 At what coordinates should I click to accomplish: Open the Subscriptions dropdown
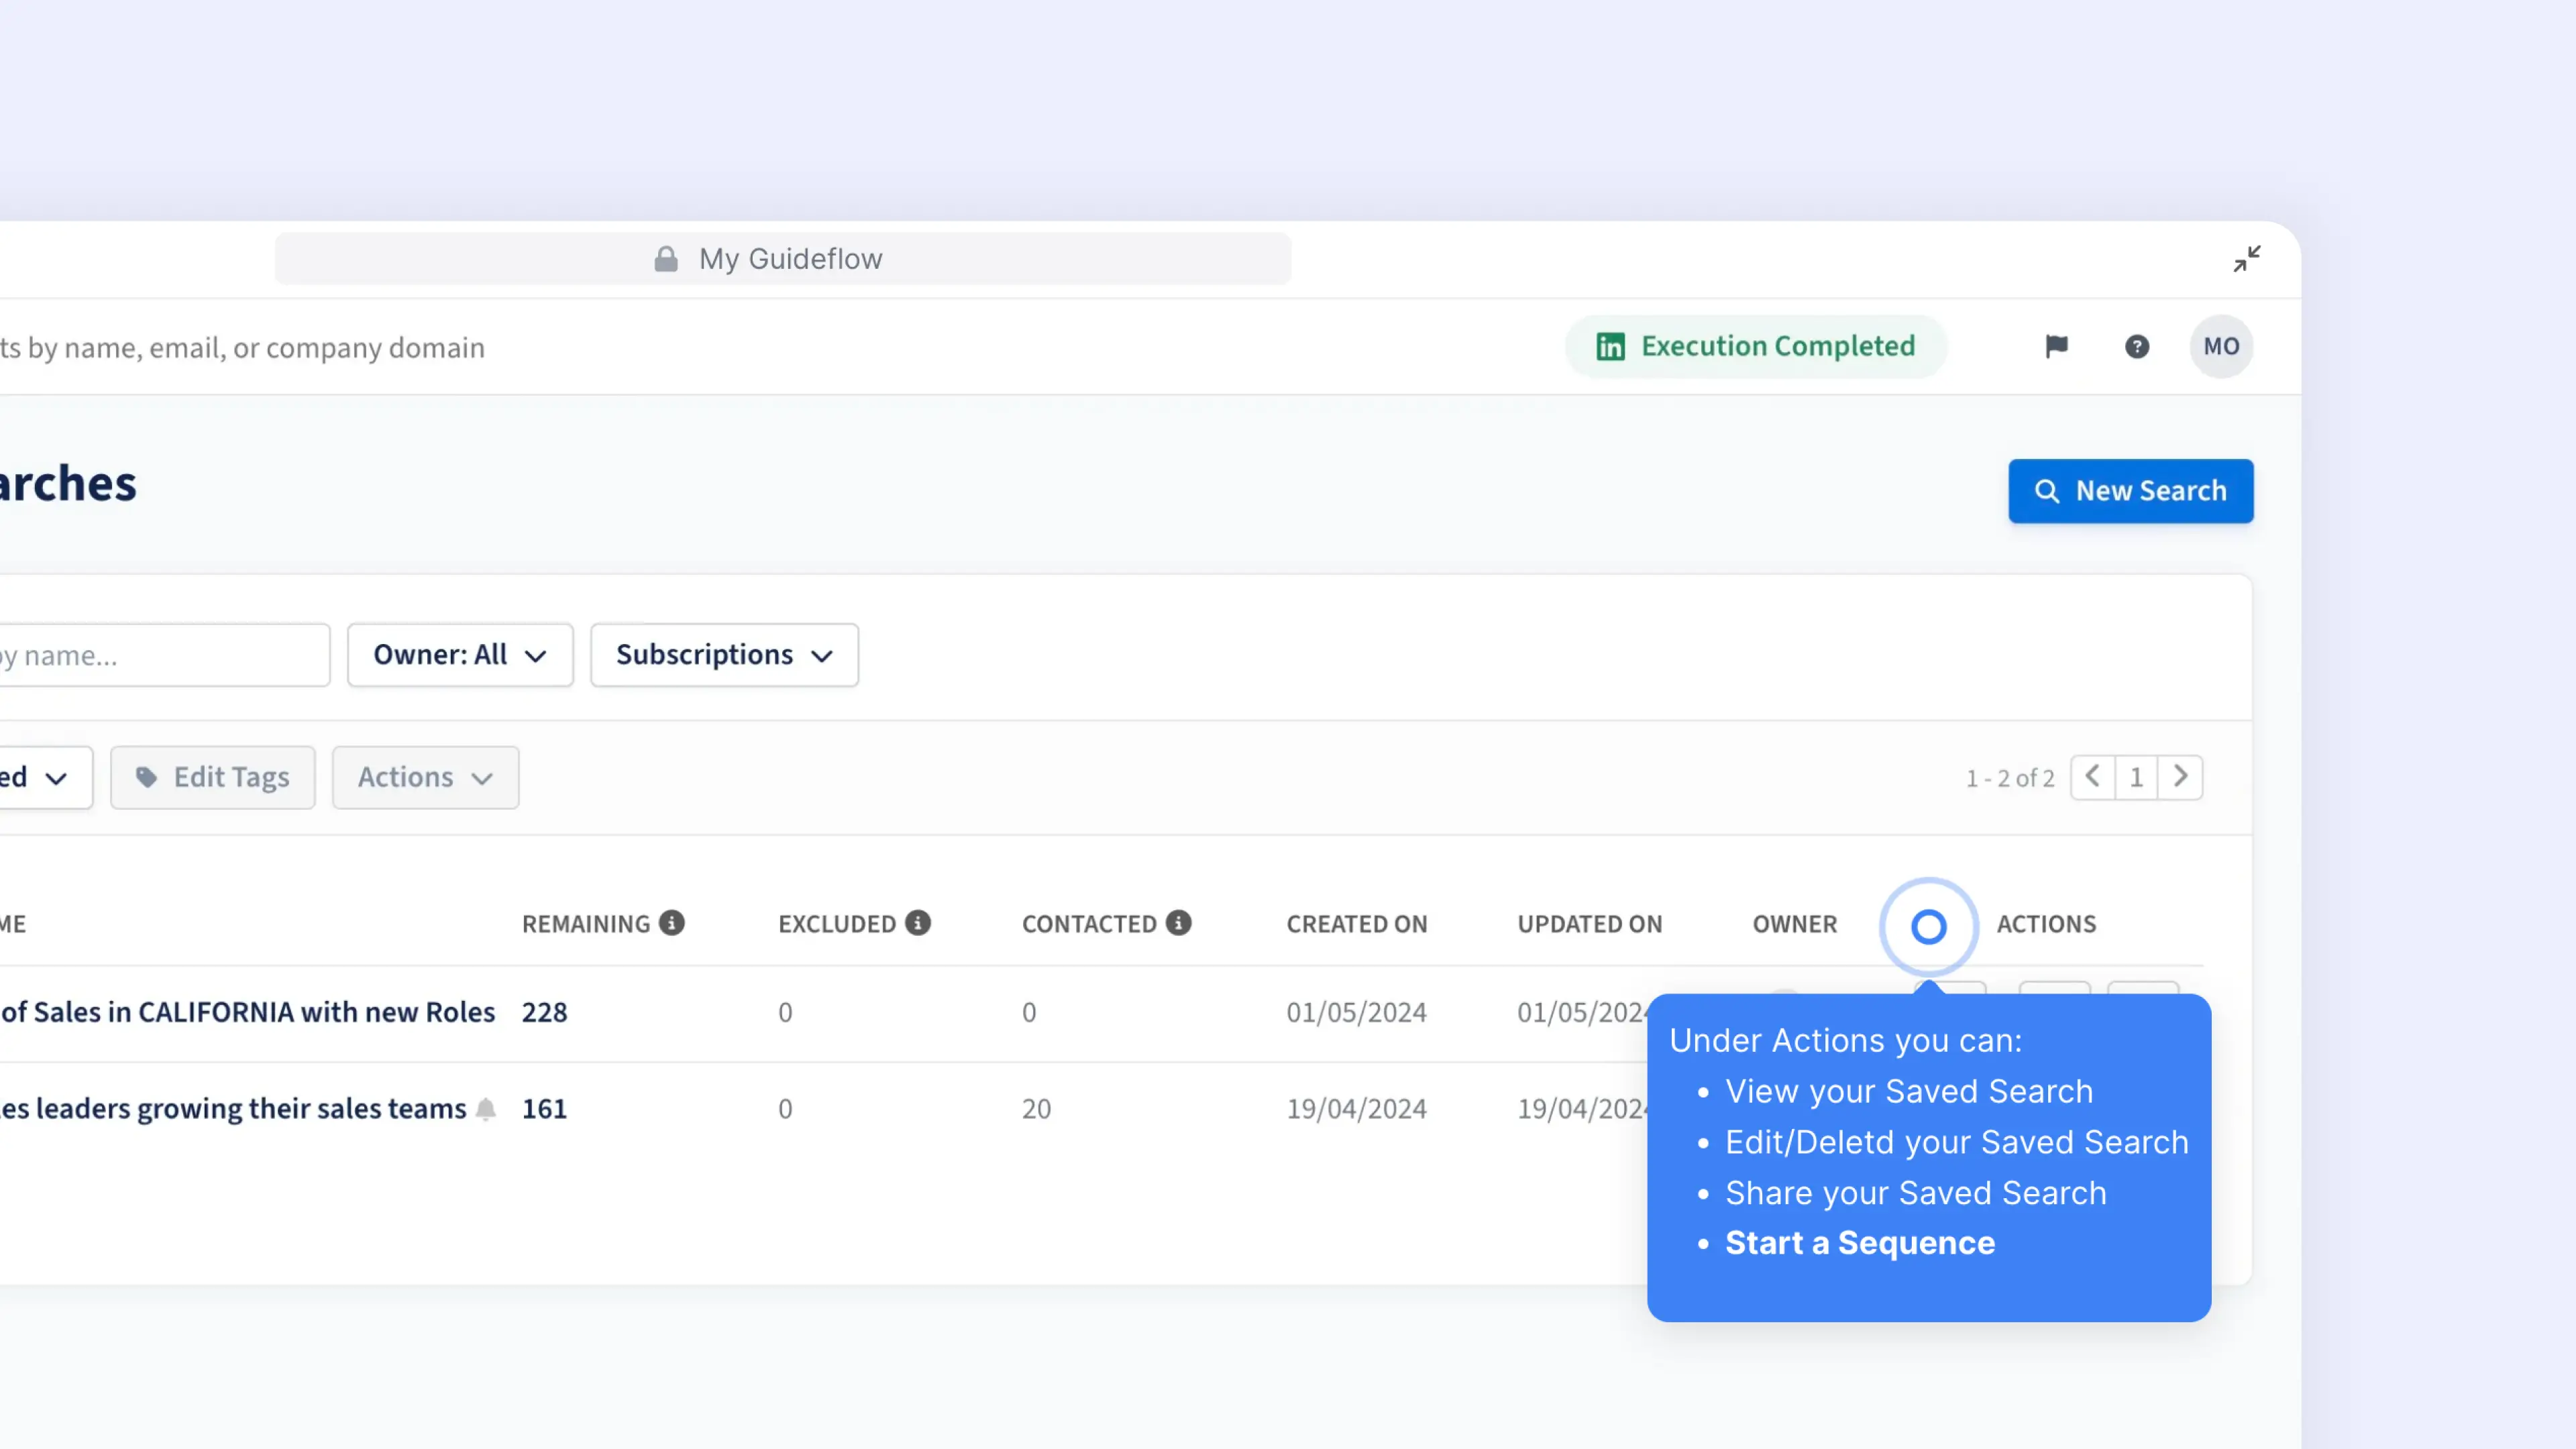coord(724,655)
